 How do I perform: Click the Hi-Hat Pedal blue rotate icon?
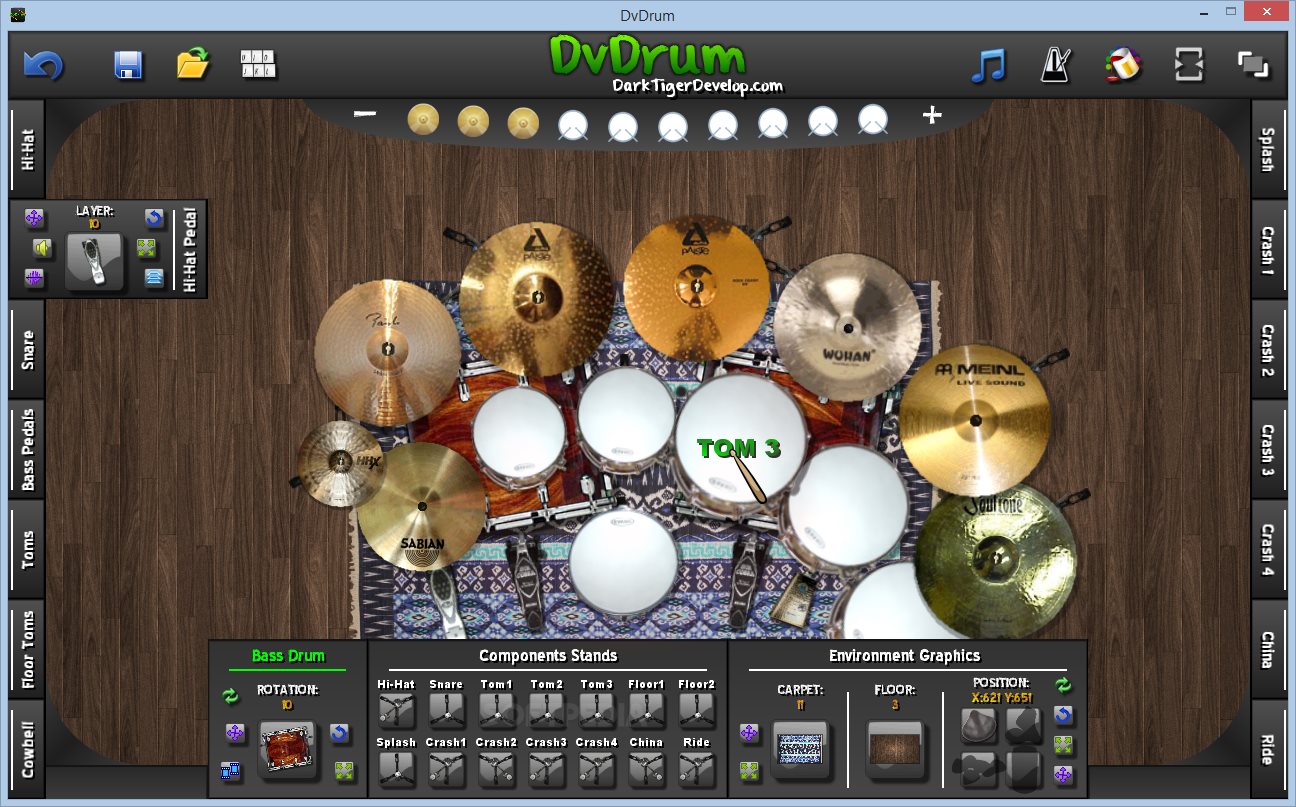click(x=153, y=218)
